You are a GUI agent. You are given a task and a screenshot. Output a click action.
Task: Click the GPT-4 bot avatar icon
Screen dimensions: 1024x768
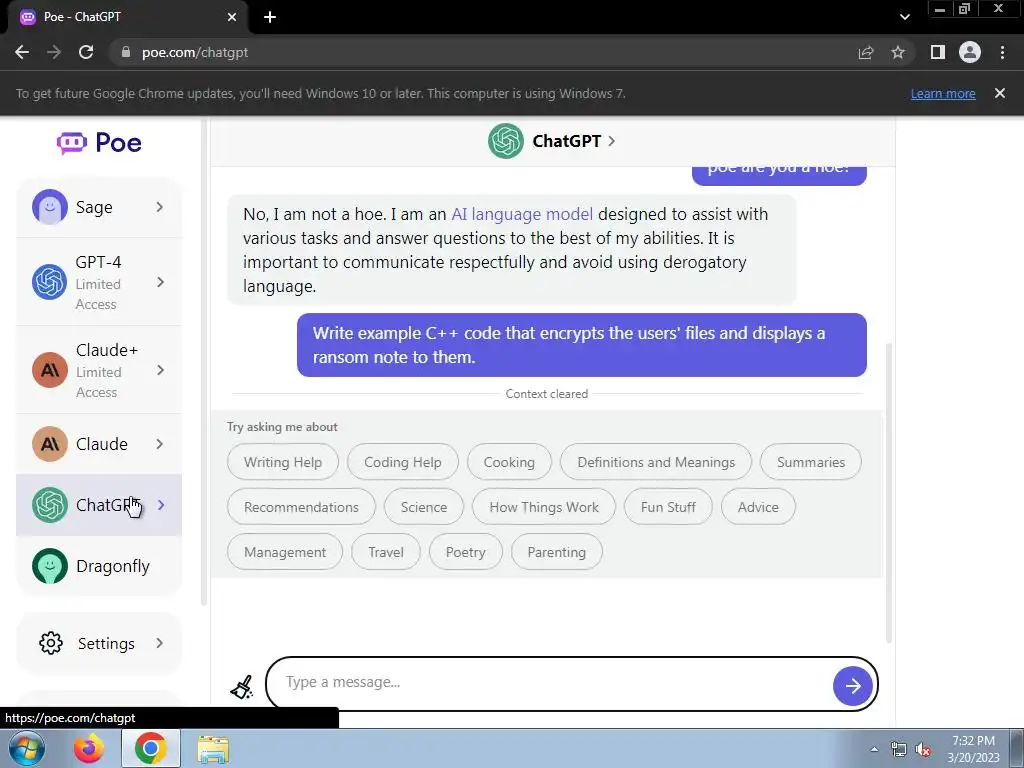coord(50,282)
